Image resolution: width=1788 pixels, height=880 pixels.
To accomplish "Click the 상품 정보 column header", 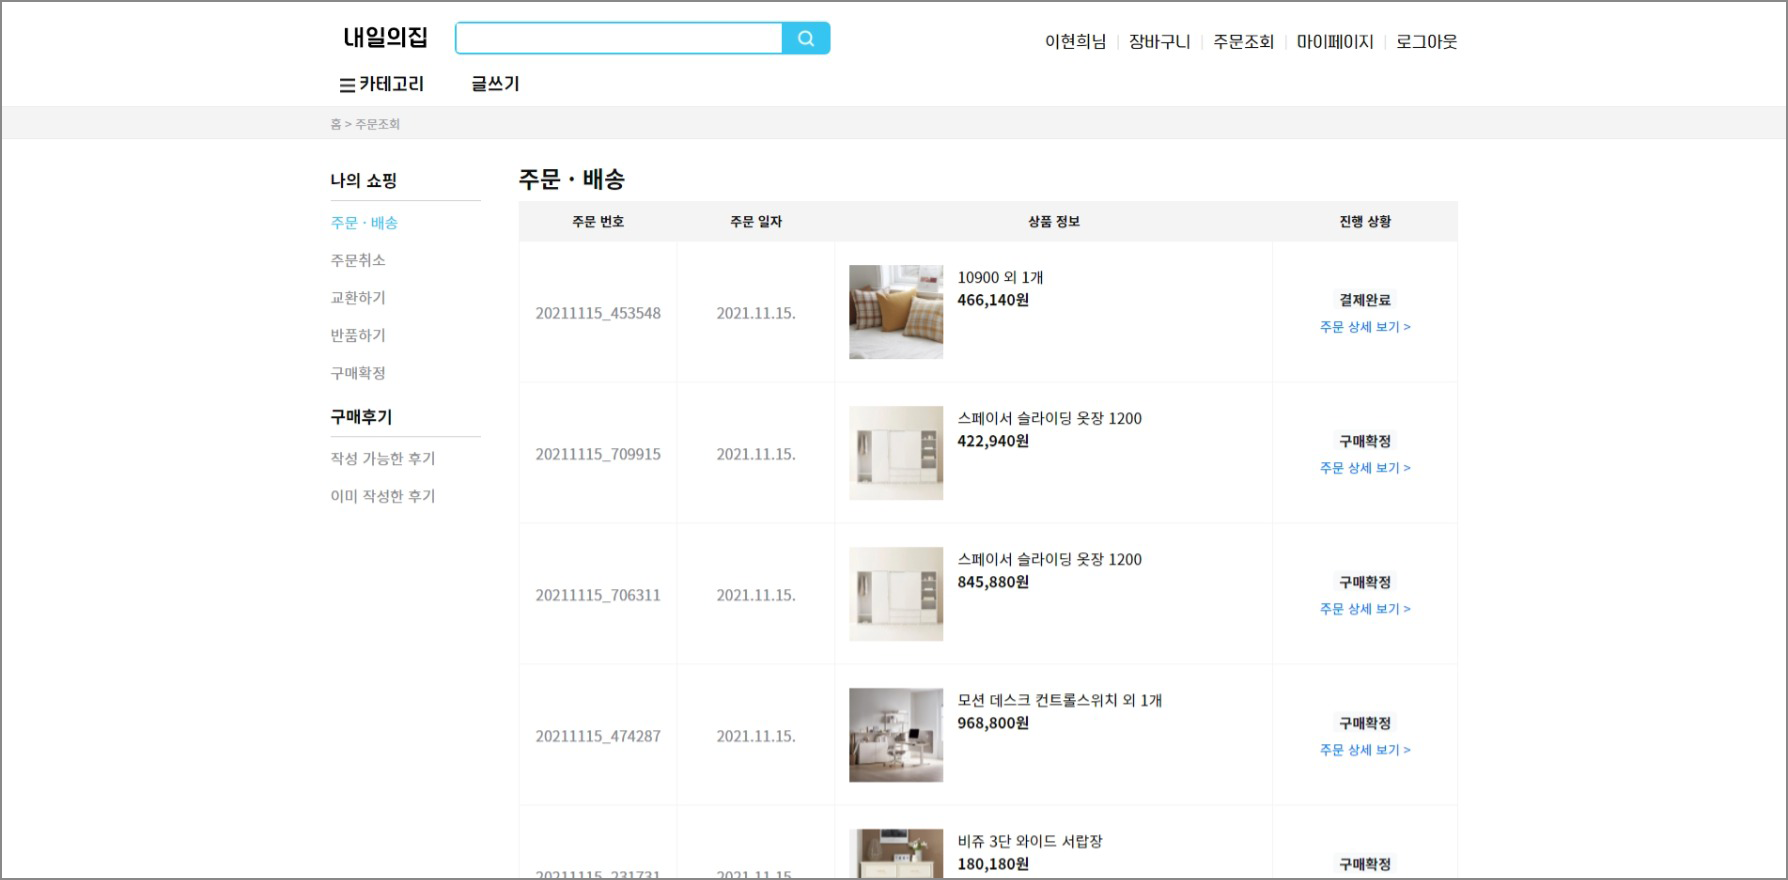I will pyautogui.click(x=1054, y=222).
